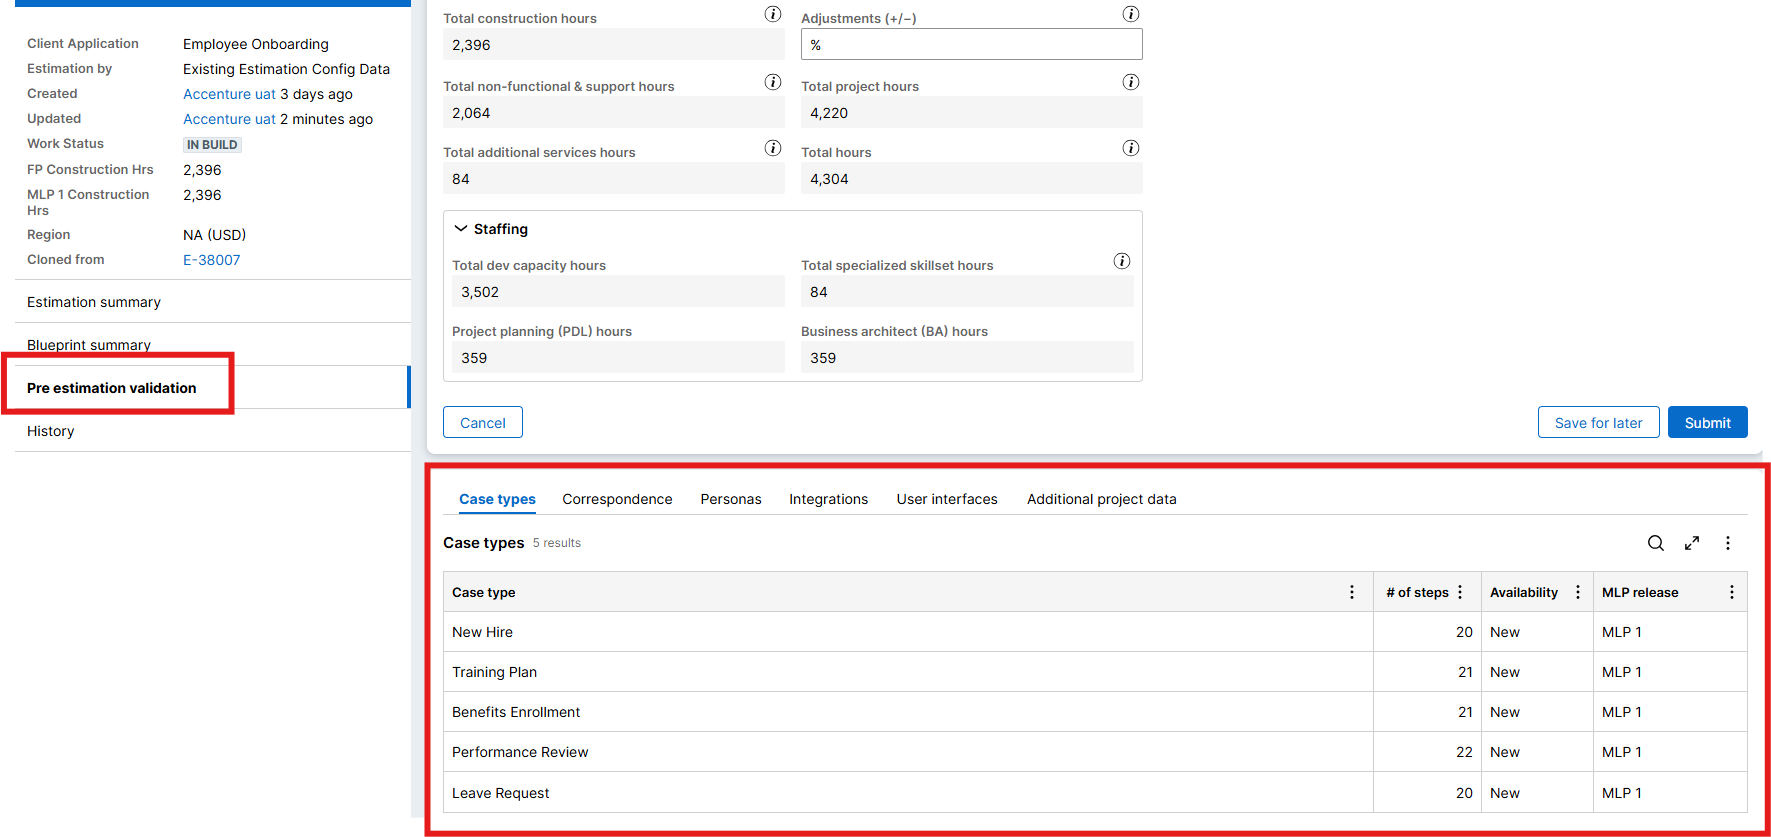
Task: Click info icon for Total construction hours
Action: (773, 14)
